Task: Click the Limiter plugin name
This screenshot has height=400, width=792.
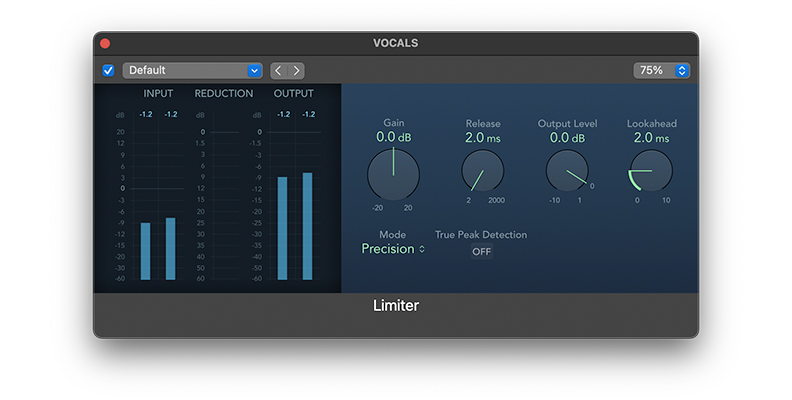Action: pos(396,306)
